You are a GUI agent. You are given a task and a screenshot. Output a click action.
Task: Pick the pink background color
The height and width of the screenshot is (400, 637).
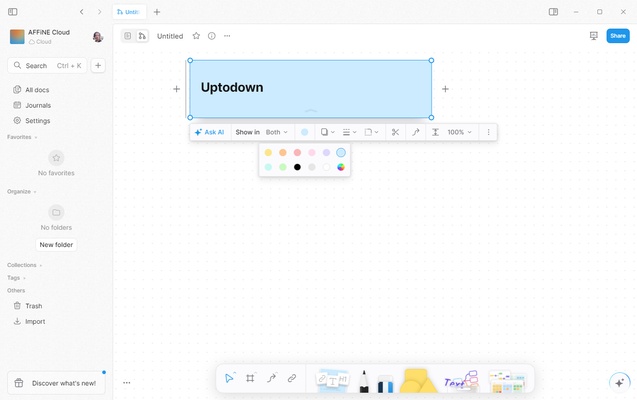coord(312,152)
